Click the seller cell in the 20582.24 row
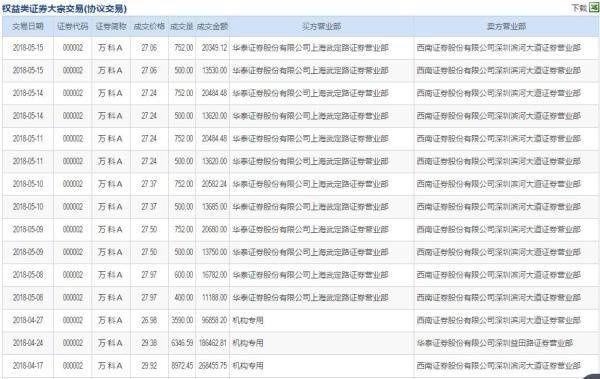The image size is (600, 379). click(499, 184)
